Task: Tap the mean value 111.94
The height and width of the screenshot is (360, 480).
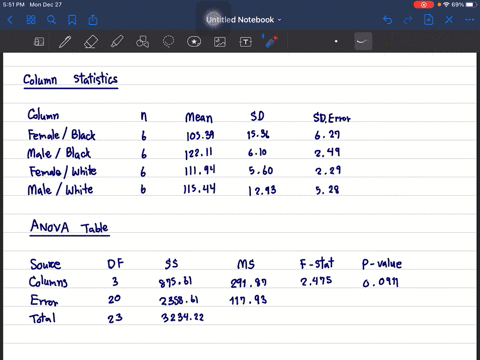Action: pyautogui.click(x=200, y=171)
